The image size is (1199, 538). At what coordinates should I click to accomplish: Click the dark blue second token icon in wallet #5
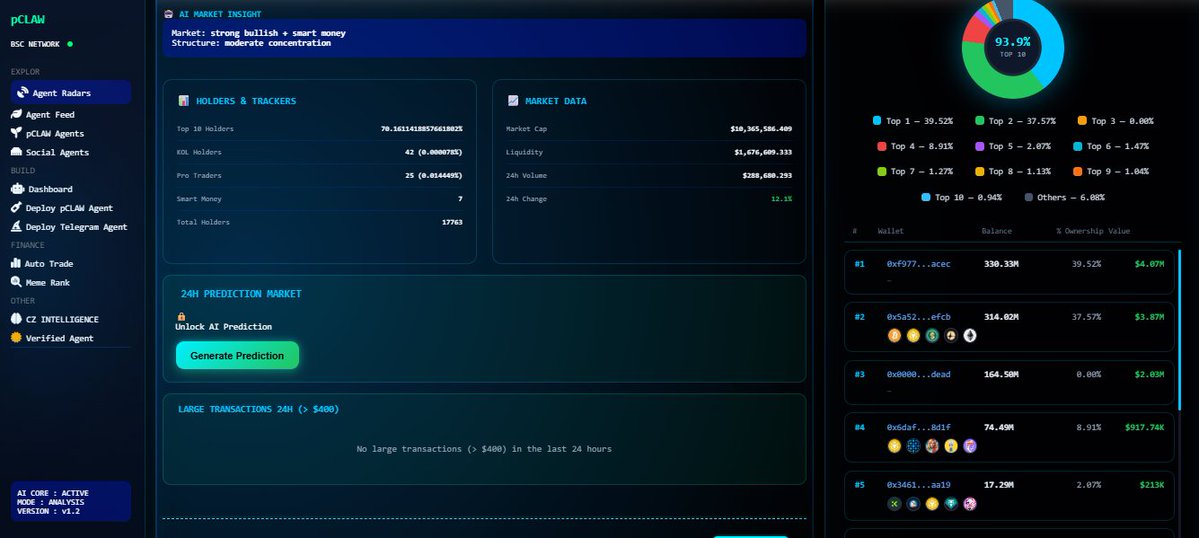[913, 504]
